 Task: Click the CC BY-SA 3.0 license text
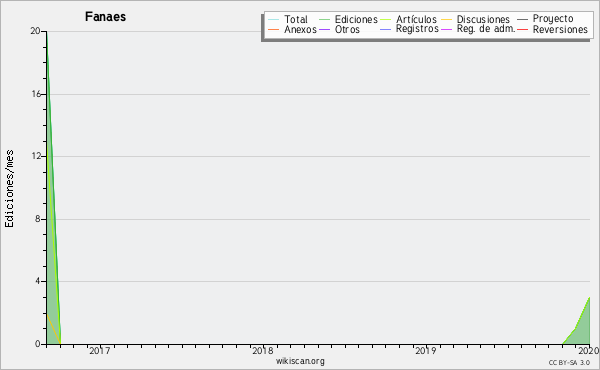pyautogui.click(x=569, y=363)
